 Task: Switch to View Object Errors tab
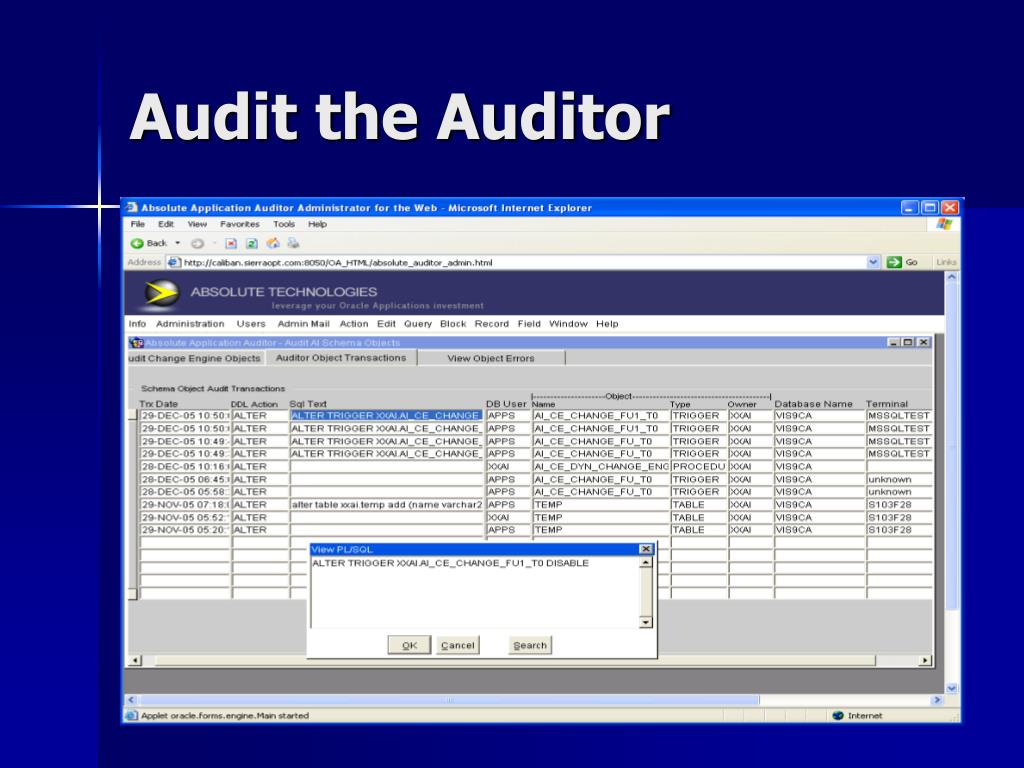(491, 359)
